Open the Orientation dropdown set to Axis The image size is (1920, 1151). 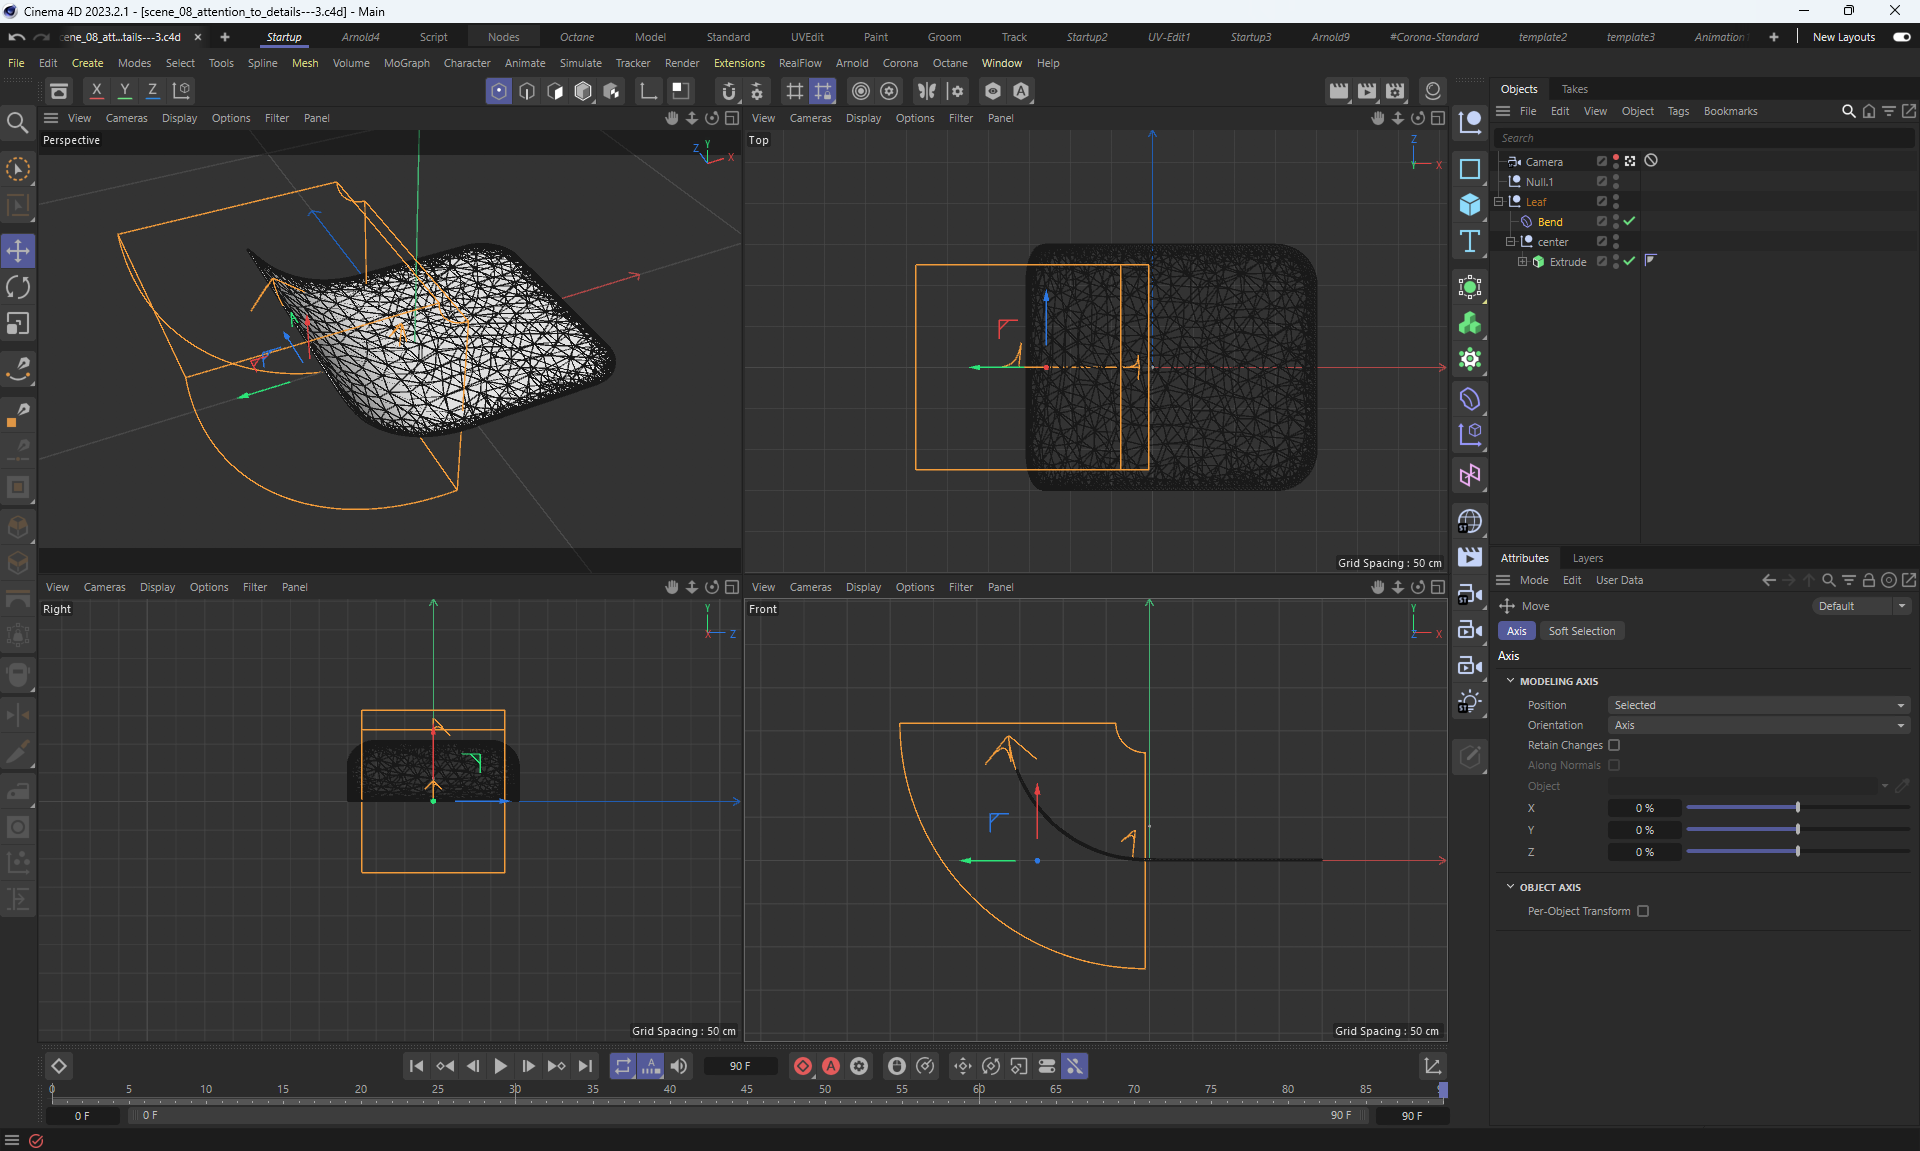(x=1757, y=725)
